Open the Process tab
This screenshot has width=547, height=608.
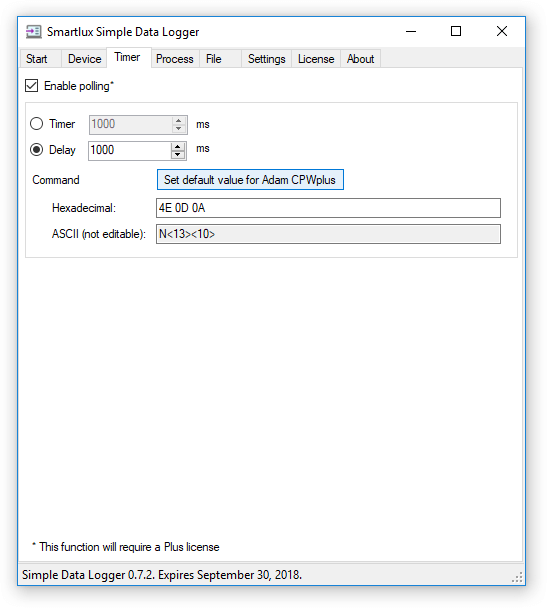click(174, 59)
